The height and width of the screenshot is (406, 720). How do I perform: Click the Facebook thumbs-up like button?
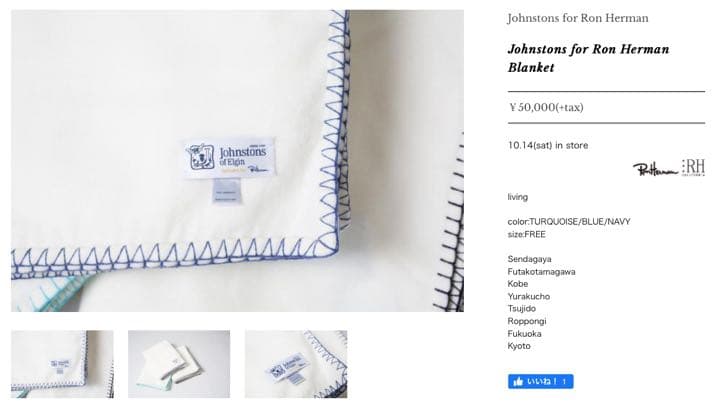pos(540,381)
